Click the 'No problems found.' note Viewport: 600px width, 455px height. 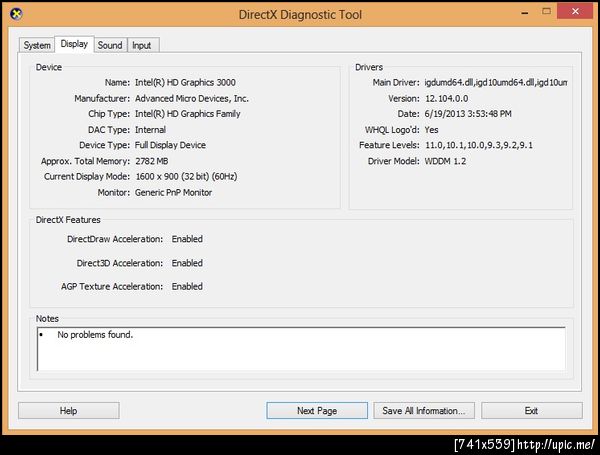(95, 334)
